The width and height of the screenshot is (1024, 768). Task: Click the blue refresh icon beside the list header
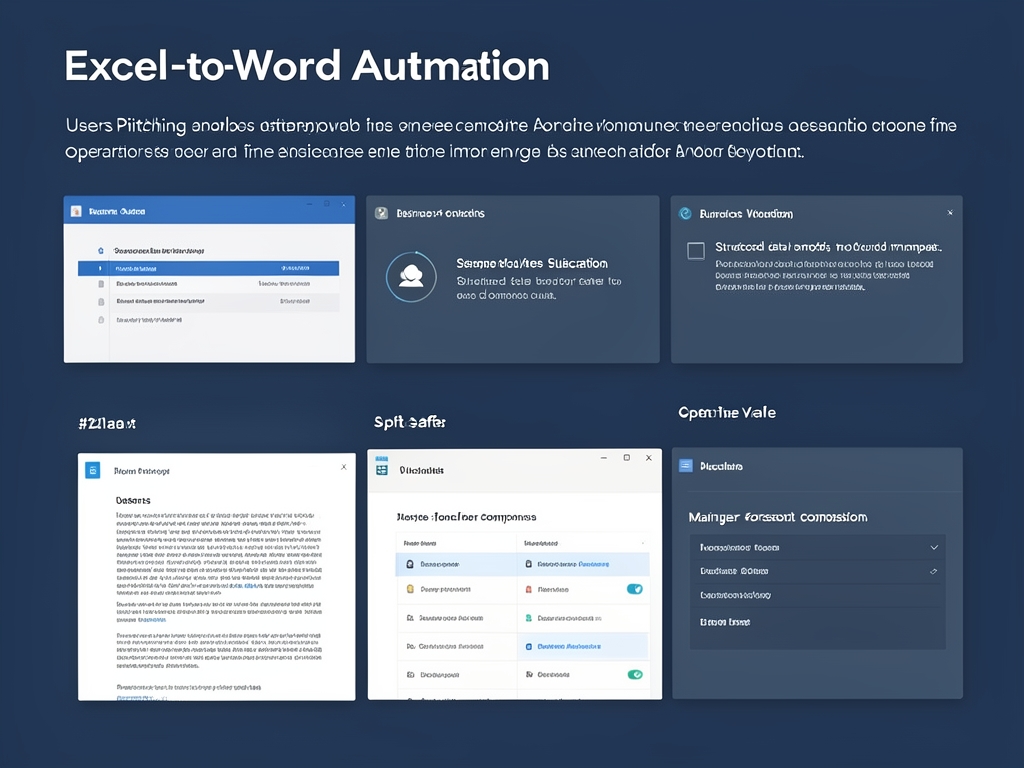point(101,251)
